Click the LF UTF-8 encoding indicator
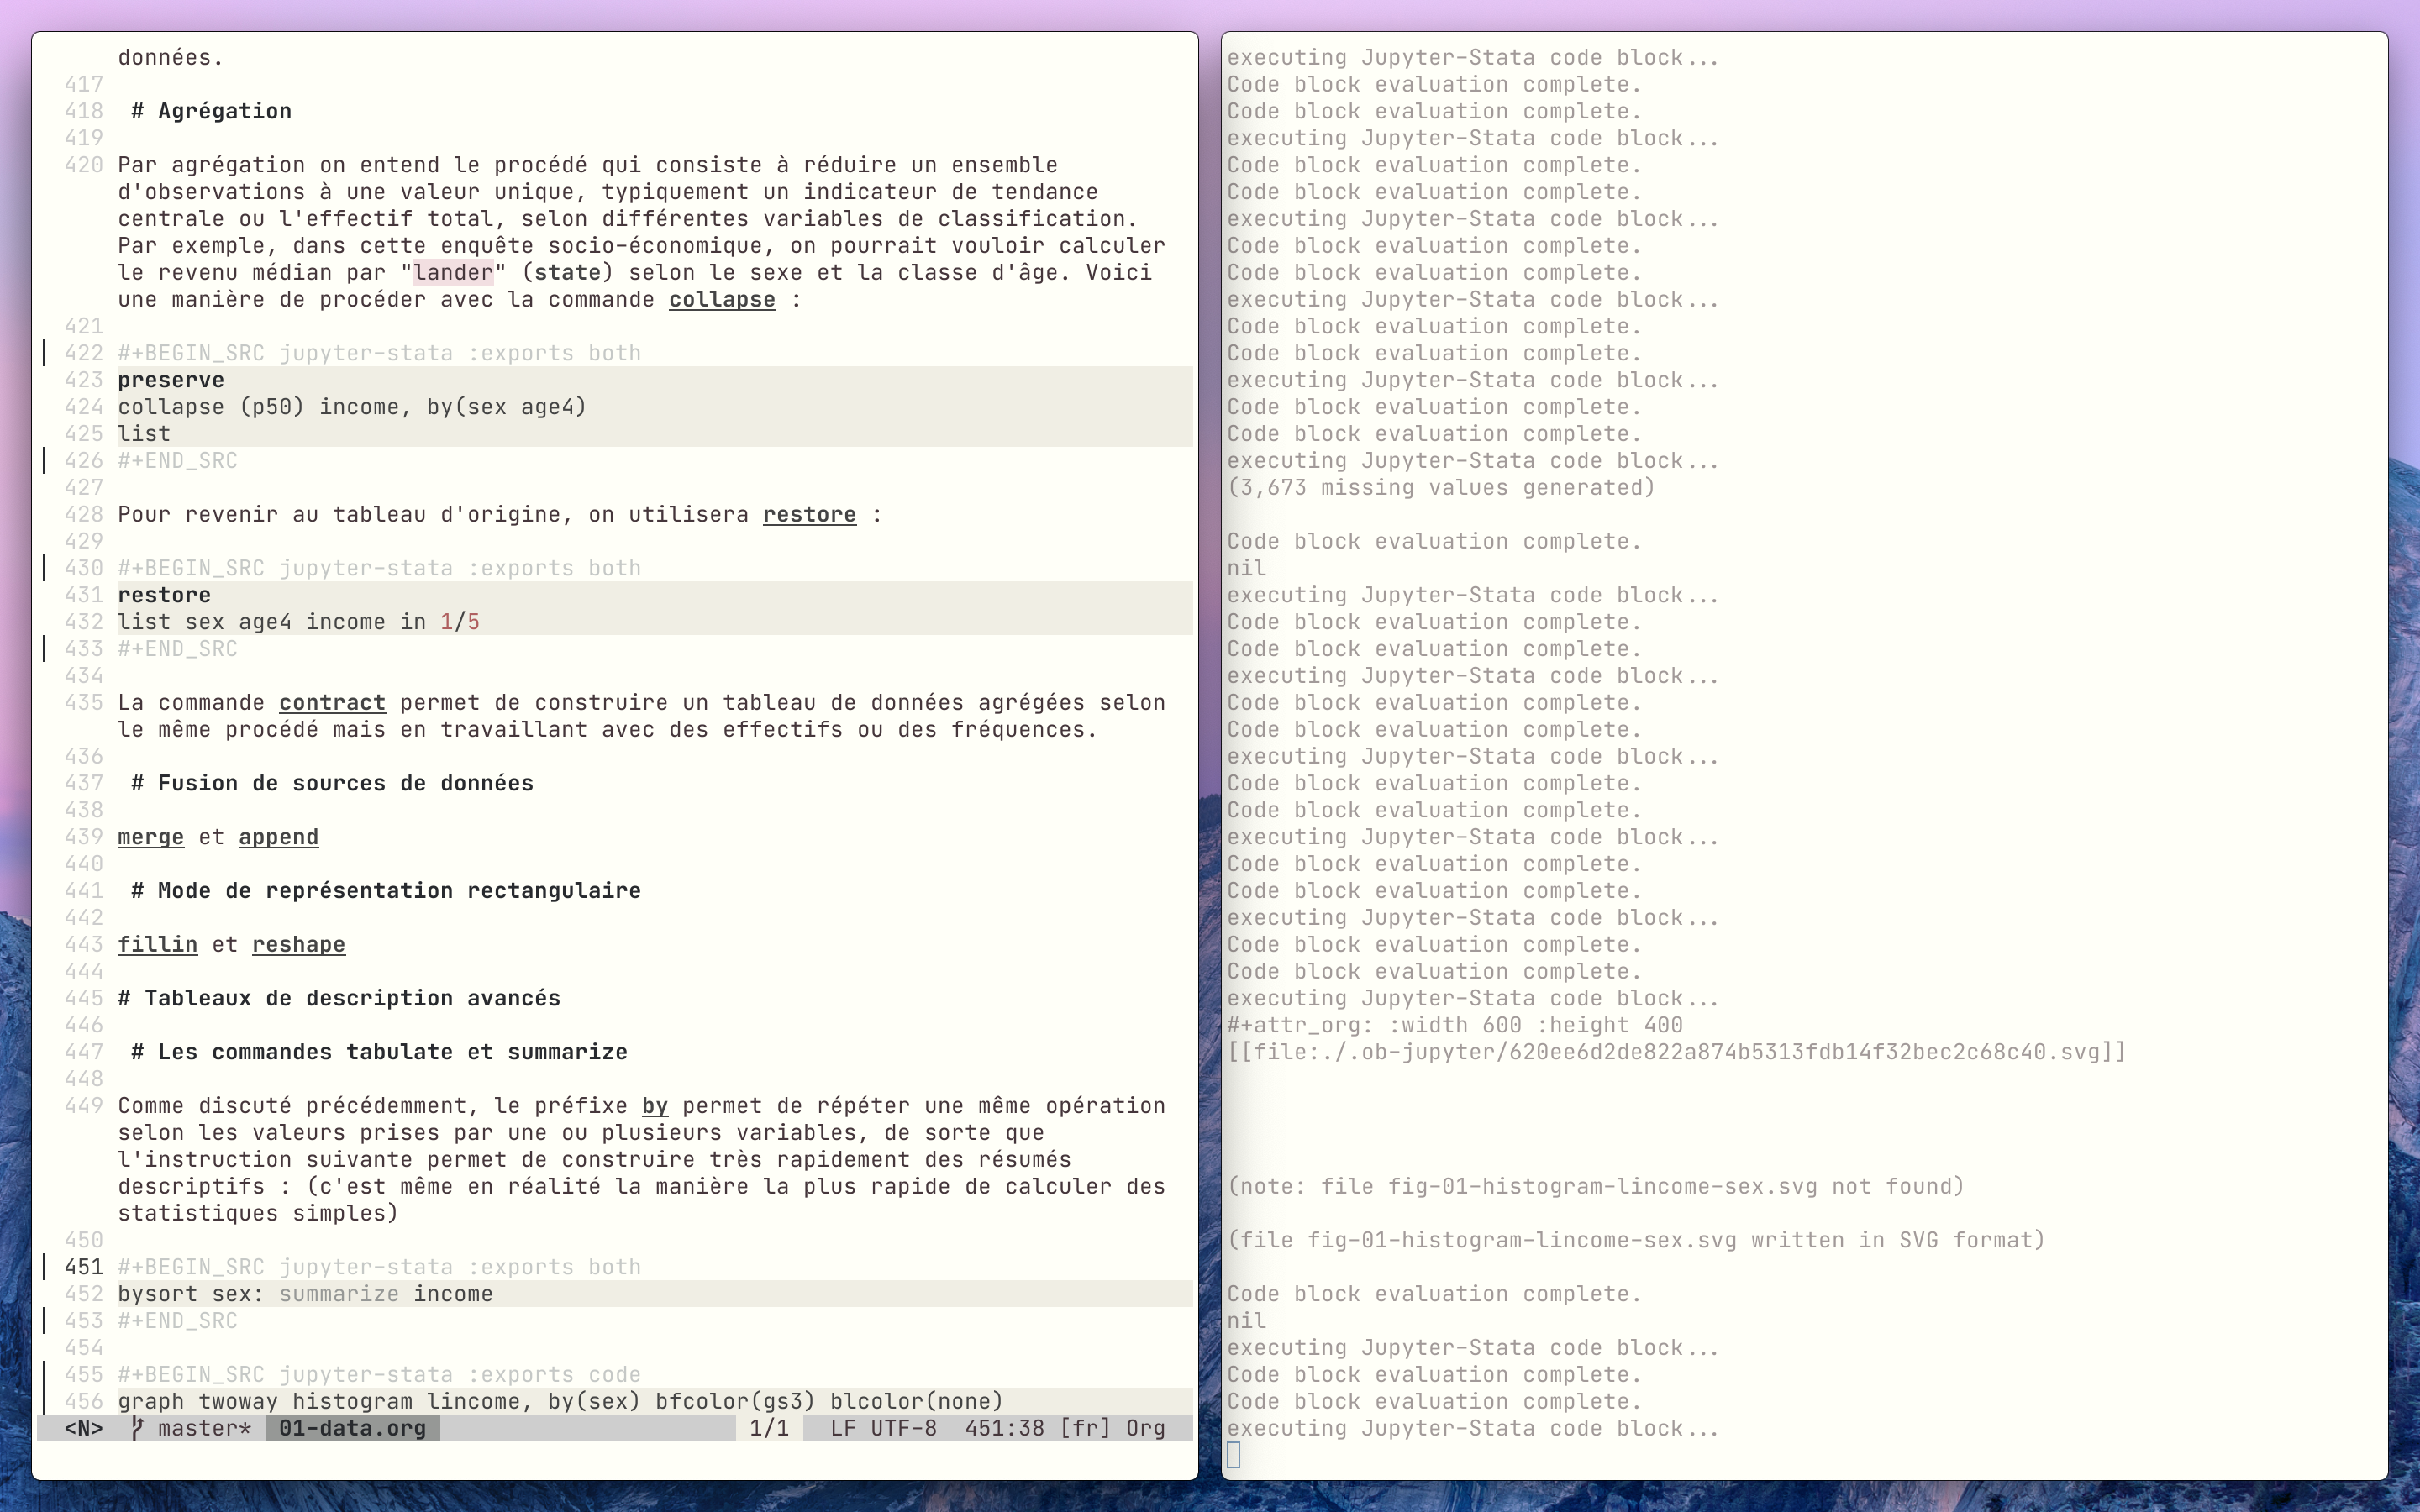 tap(883, 1428)
